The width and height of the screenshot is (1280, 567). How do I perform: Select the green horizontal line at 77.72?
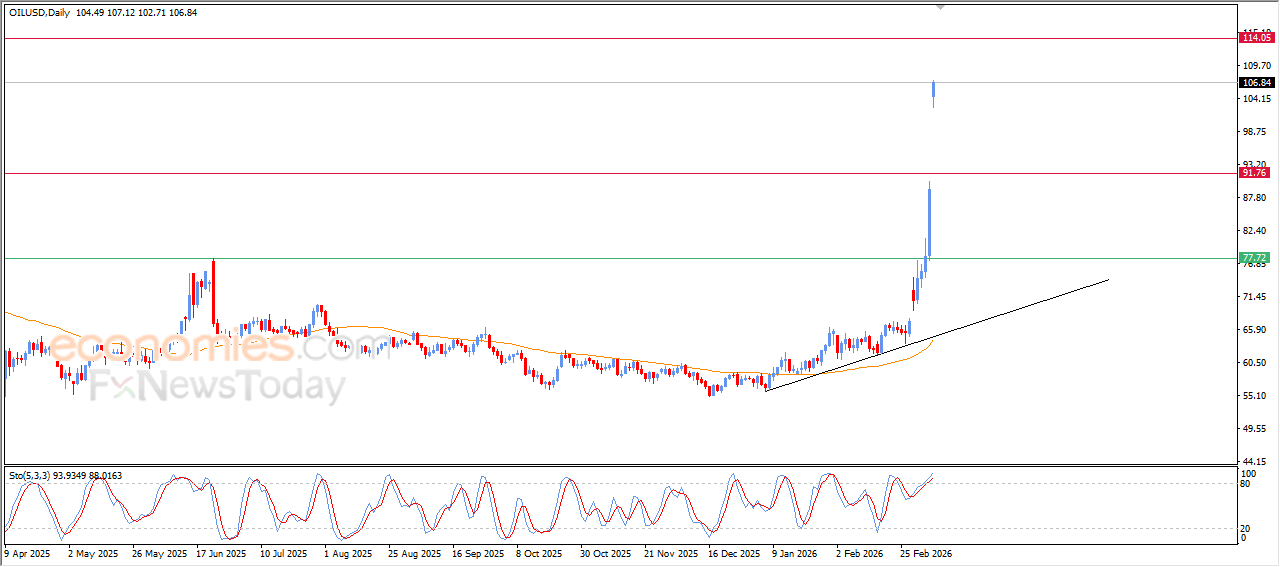pyautogui.click(x=500, y=258)
